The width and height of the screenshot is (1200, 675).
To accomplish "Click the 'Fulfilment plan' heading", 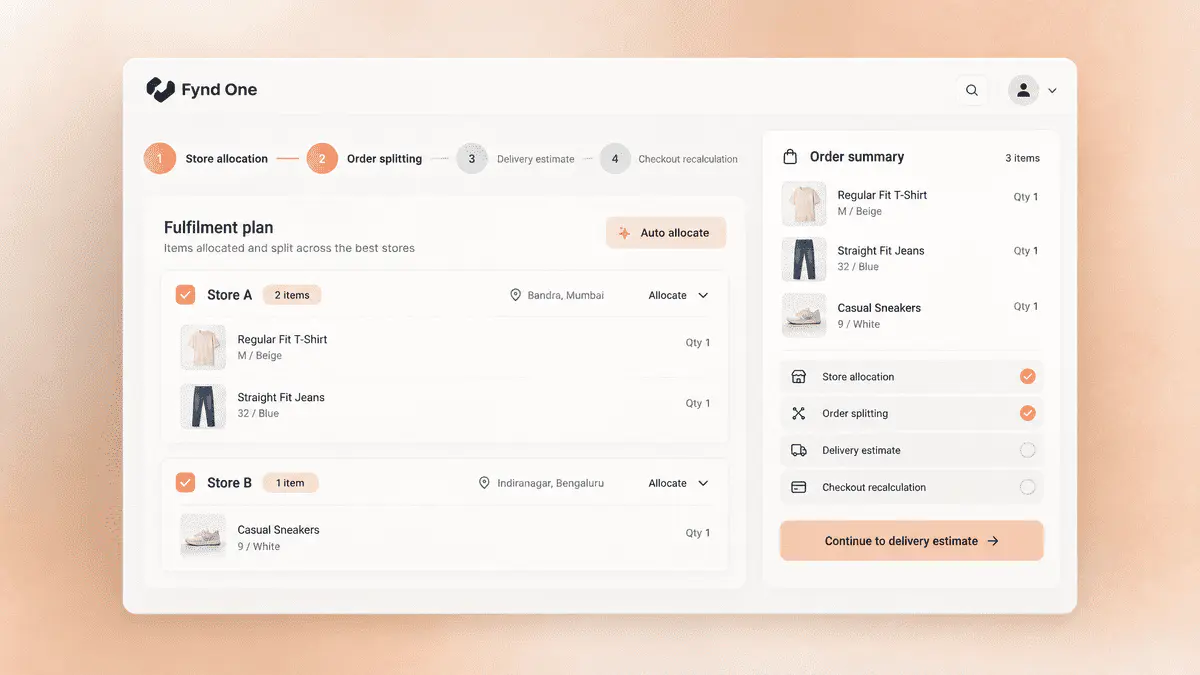I will coord(219,227).
